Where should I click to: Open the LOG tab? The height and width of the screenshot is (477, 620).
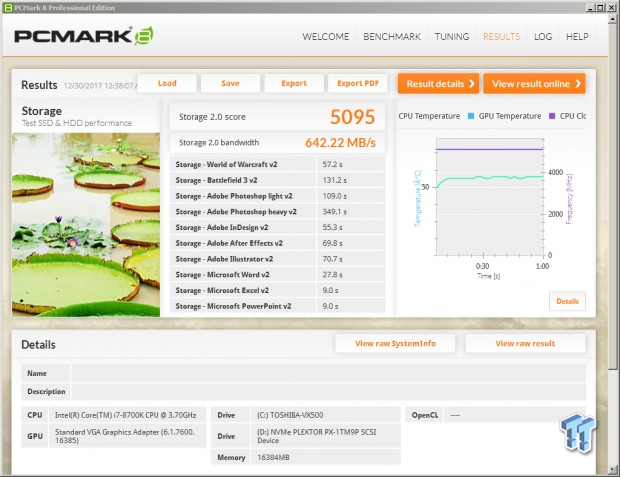coord(543,37)
